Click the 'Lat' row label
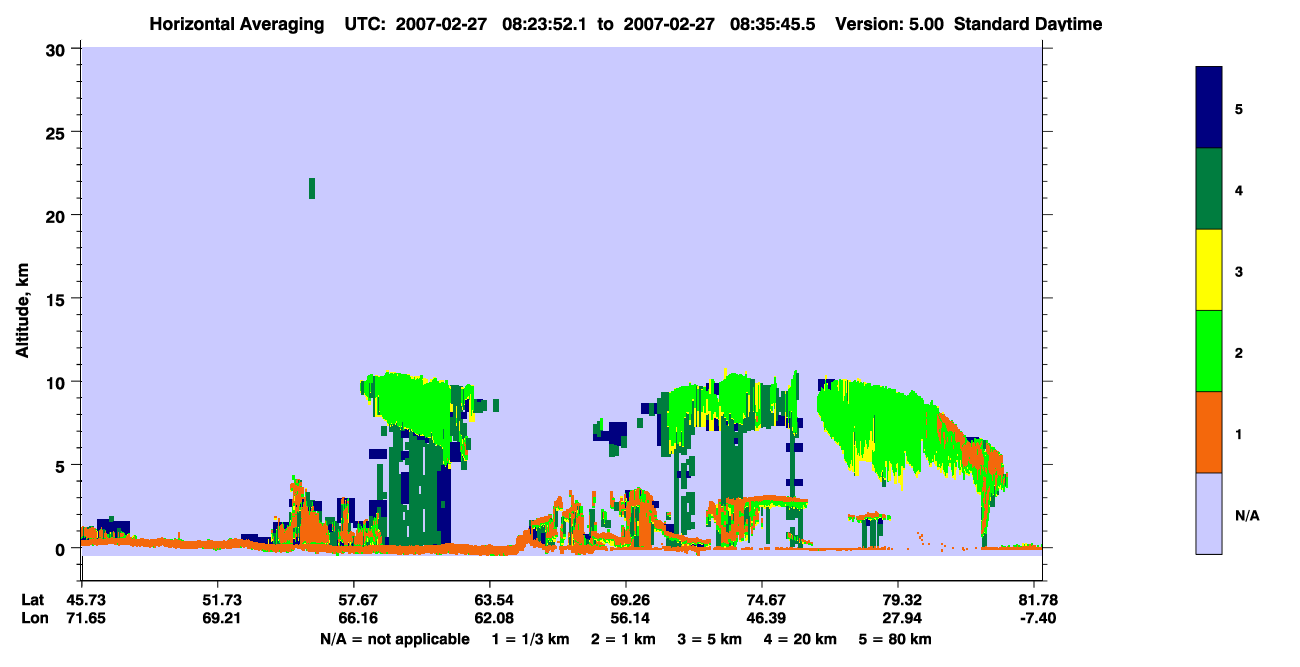This screenshot has height=667, width=1300. pos(33,600)
